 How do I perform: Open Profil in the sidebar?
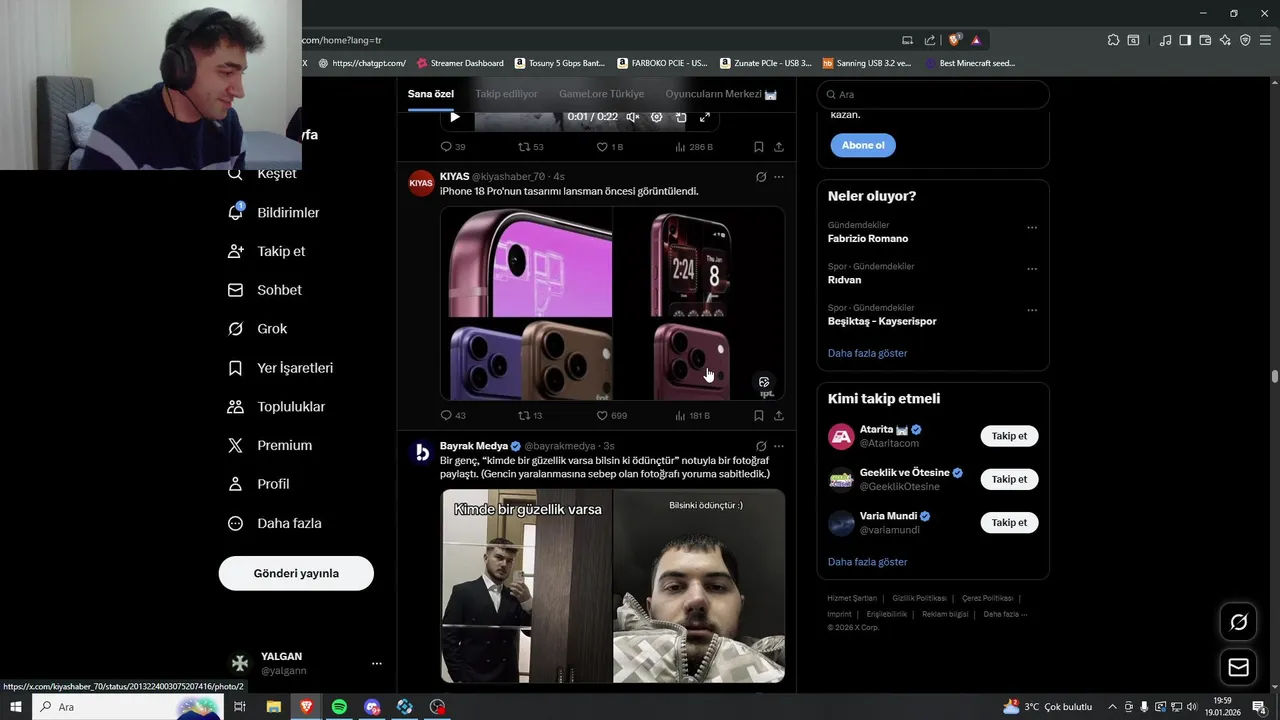(258, 484)
